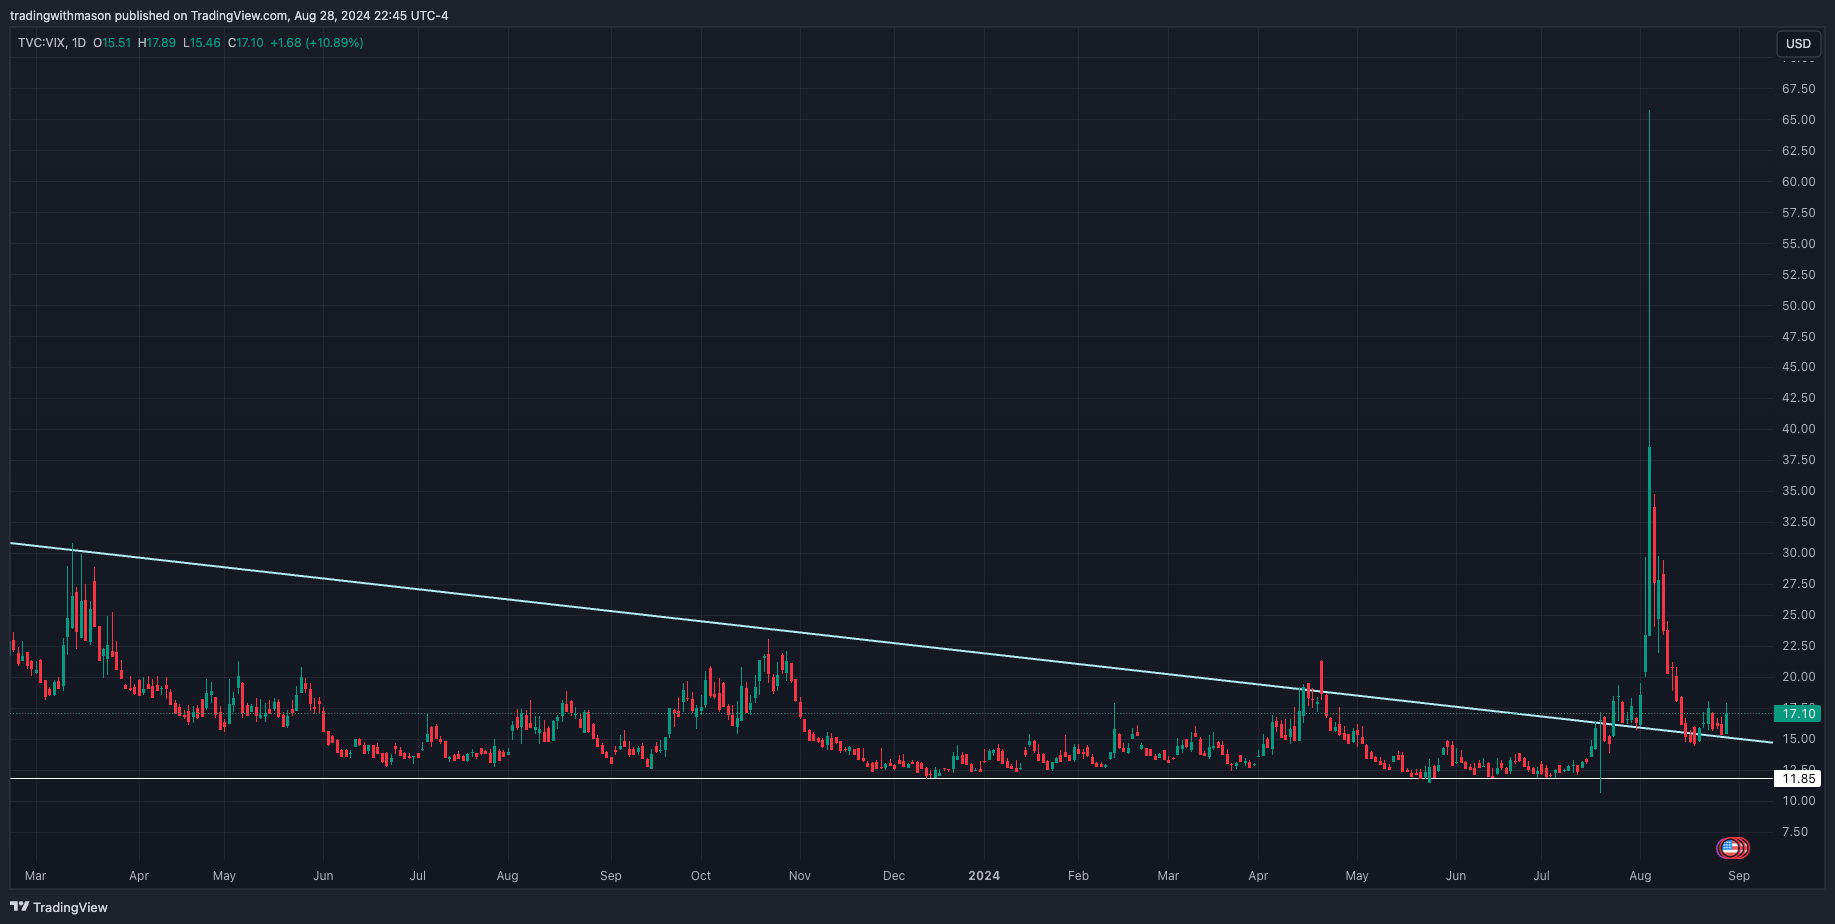The image size is (1835, 924).
Task: Click the 65.00 price axis label
Action: click(1798, 120)
